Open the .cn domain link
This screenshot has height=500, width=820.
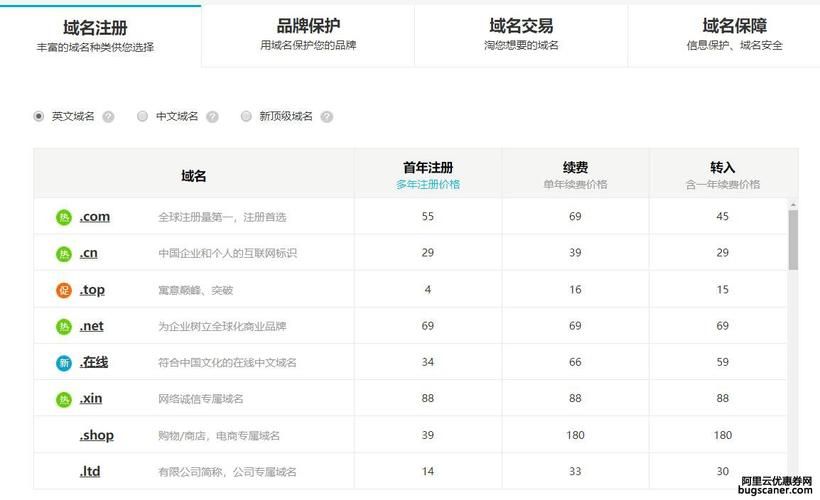(x=88, y=253)
